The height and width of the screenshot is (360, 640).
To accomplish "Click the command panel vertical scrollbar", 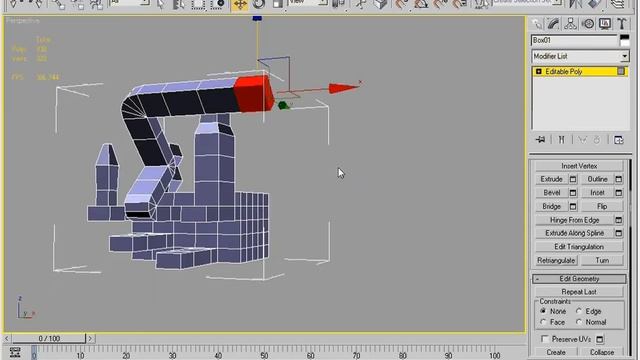I will (631, 257).
